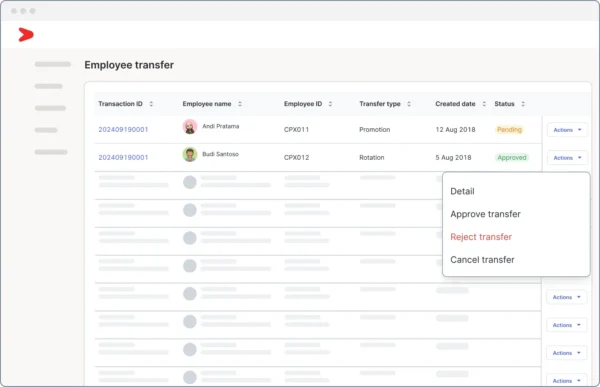
Task: Select Detail from the actions menu
Action: [462, 191]
